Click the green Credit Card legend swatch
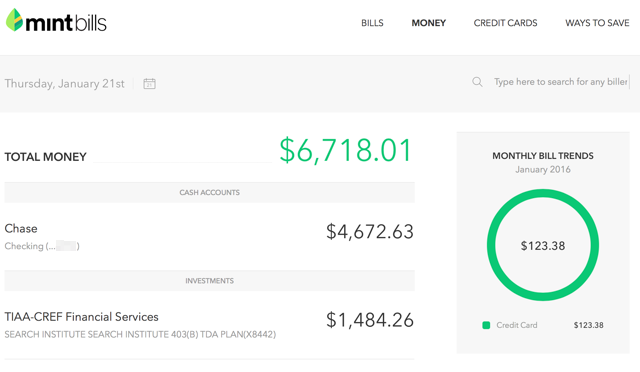 486,325
